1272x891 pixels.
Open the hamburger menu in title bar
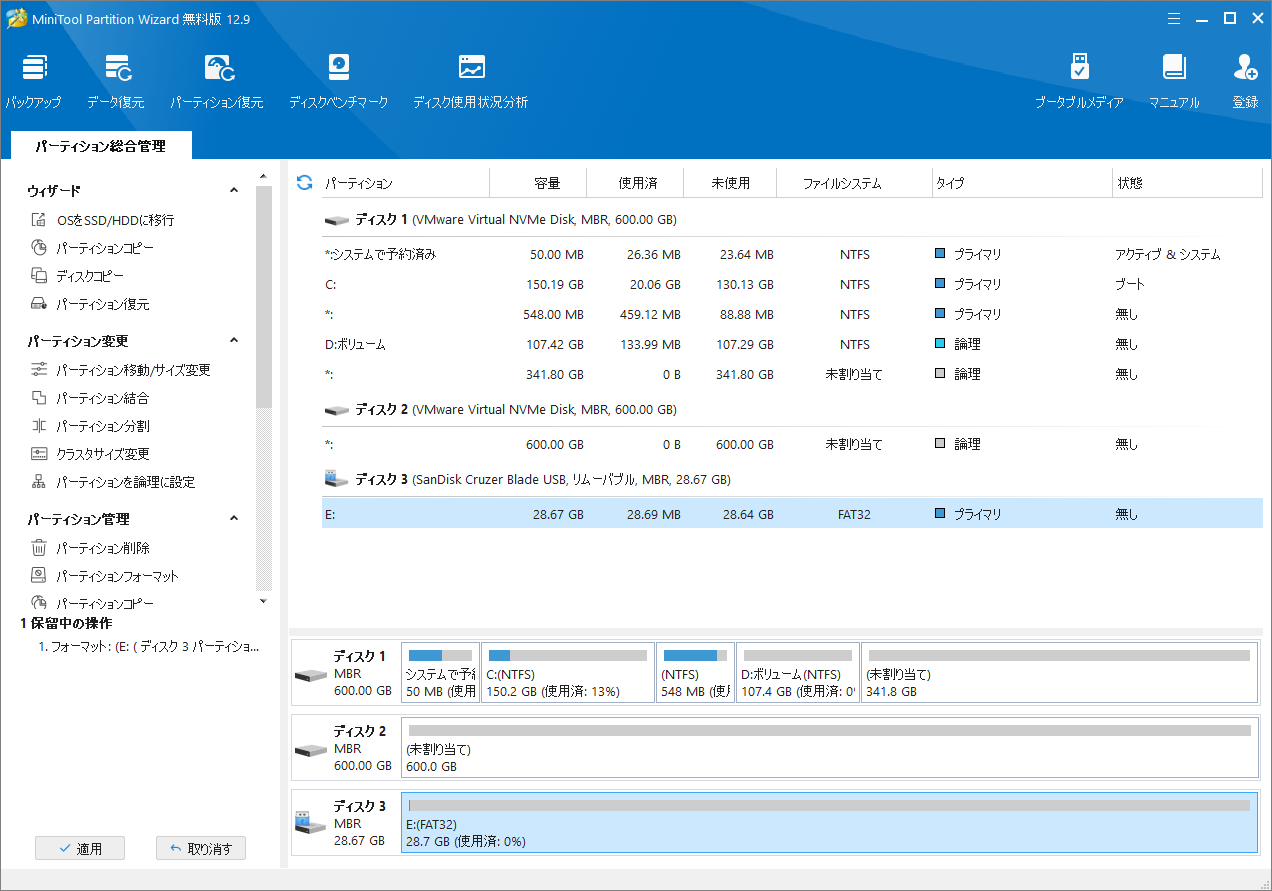tap(1174, 18)
